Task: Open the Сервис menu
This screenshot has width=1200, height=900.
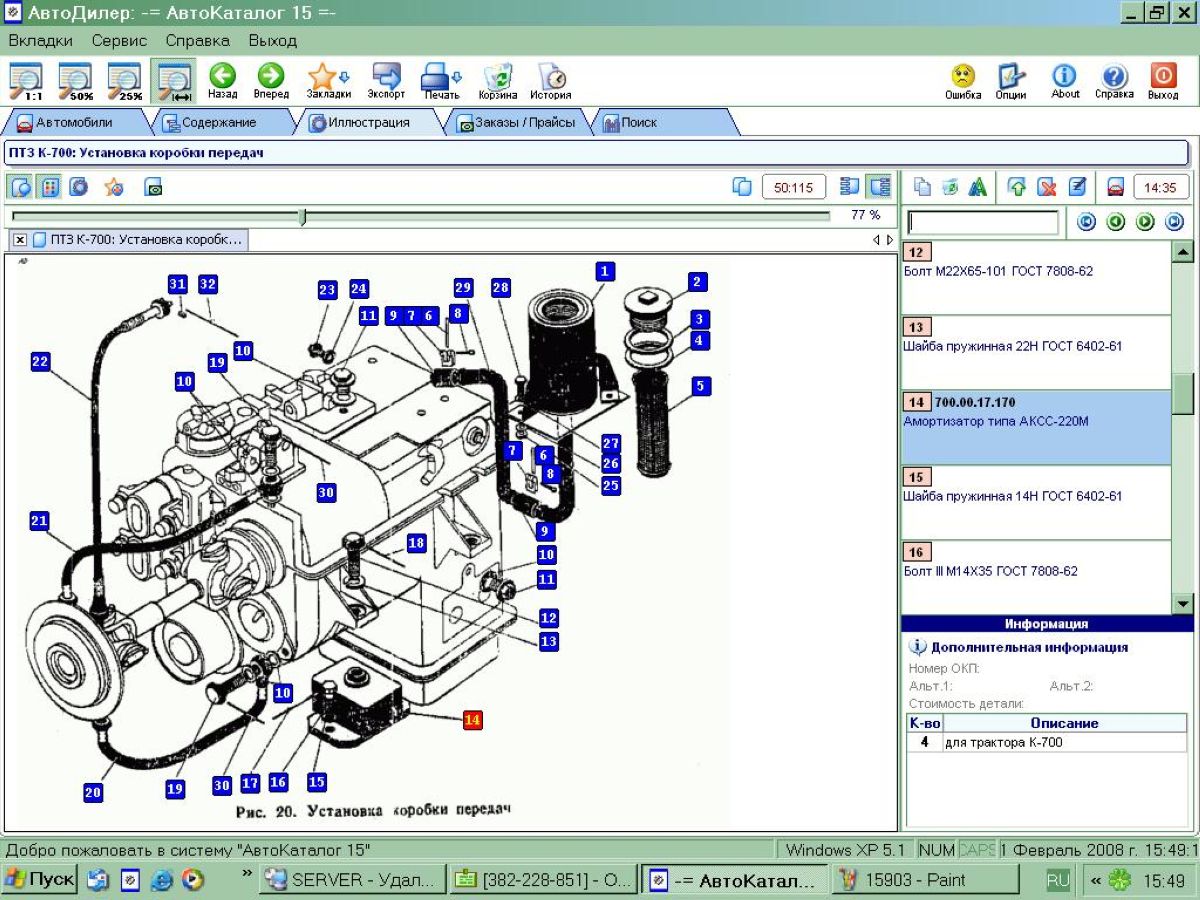Action: coord(119,41)
